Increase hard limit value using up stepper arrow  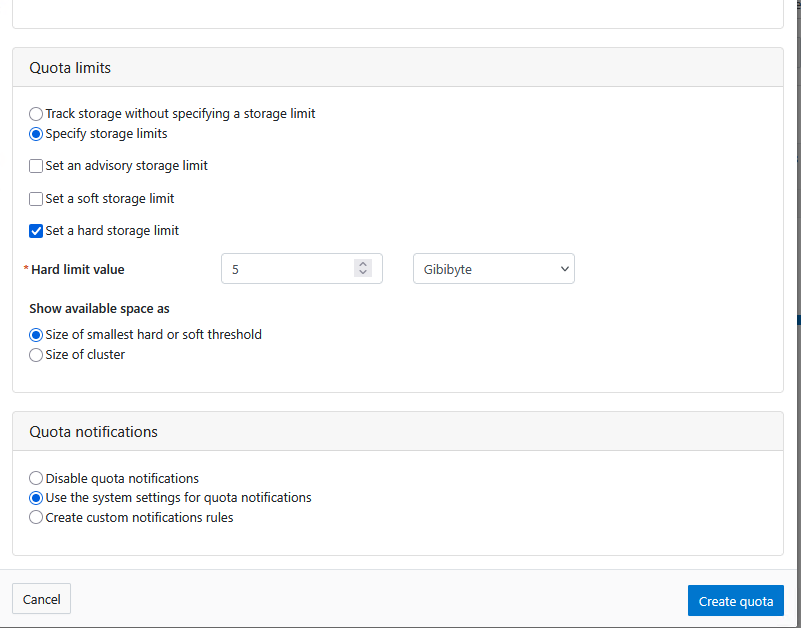(362, 263)
